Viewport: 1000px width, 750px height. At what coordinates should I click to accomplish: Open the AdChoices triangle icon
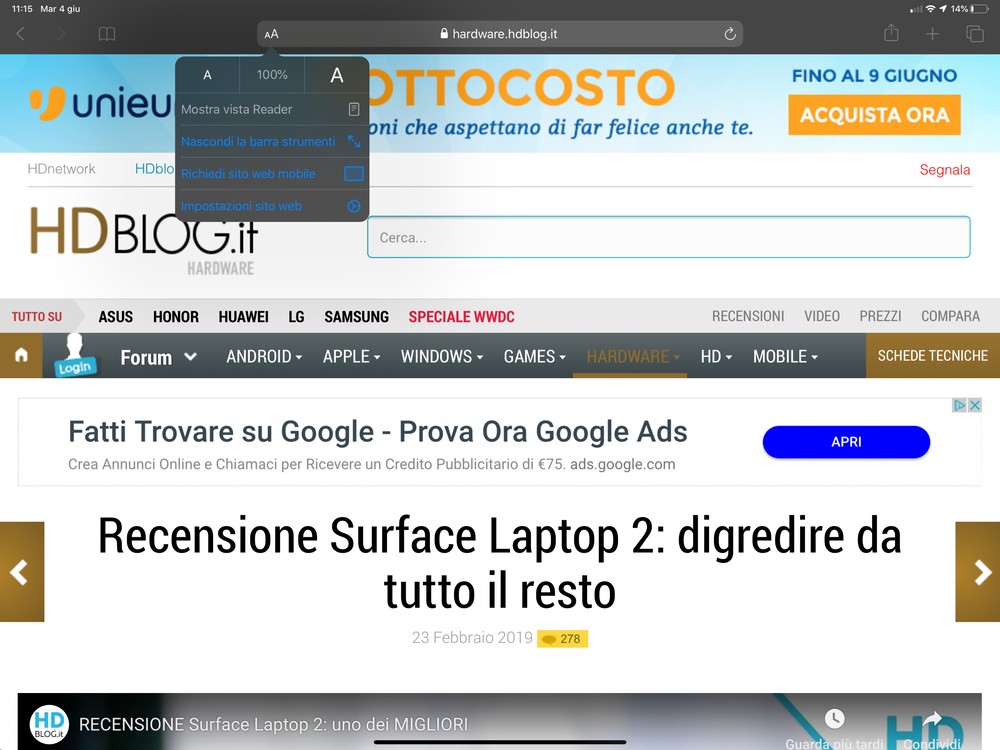coord(959,405)
